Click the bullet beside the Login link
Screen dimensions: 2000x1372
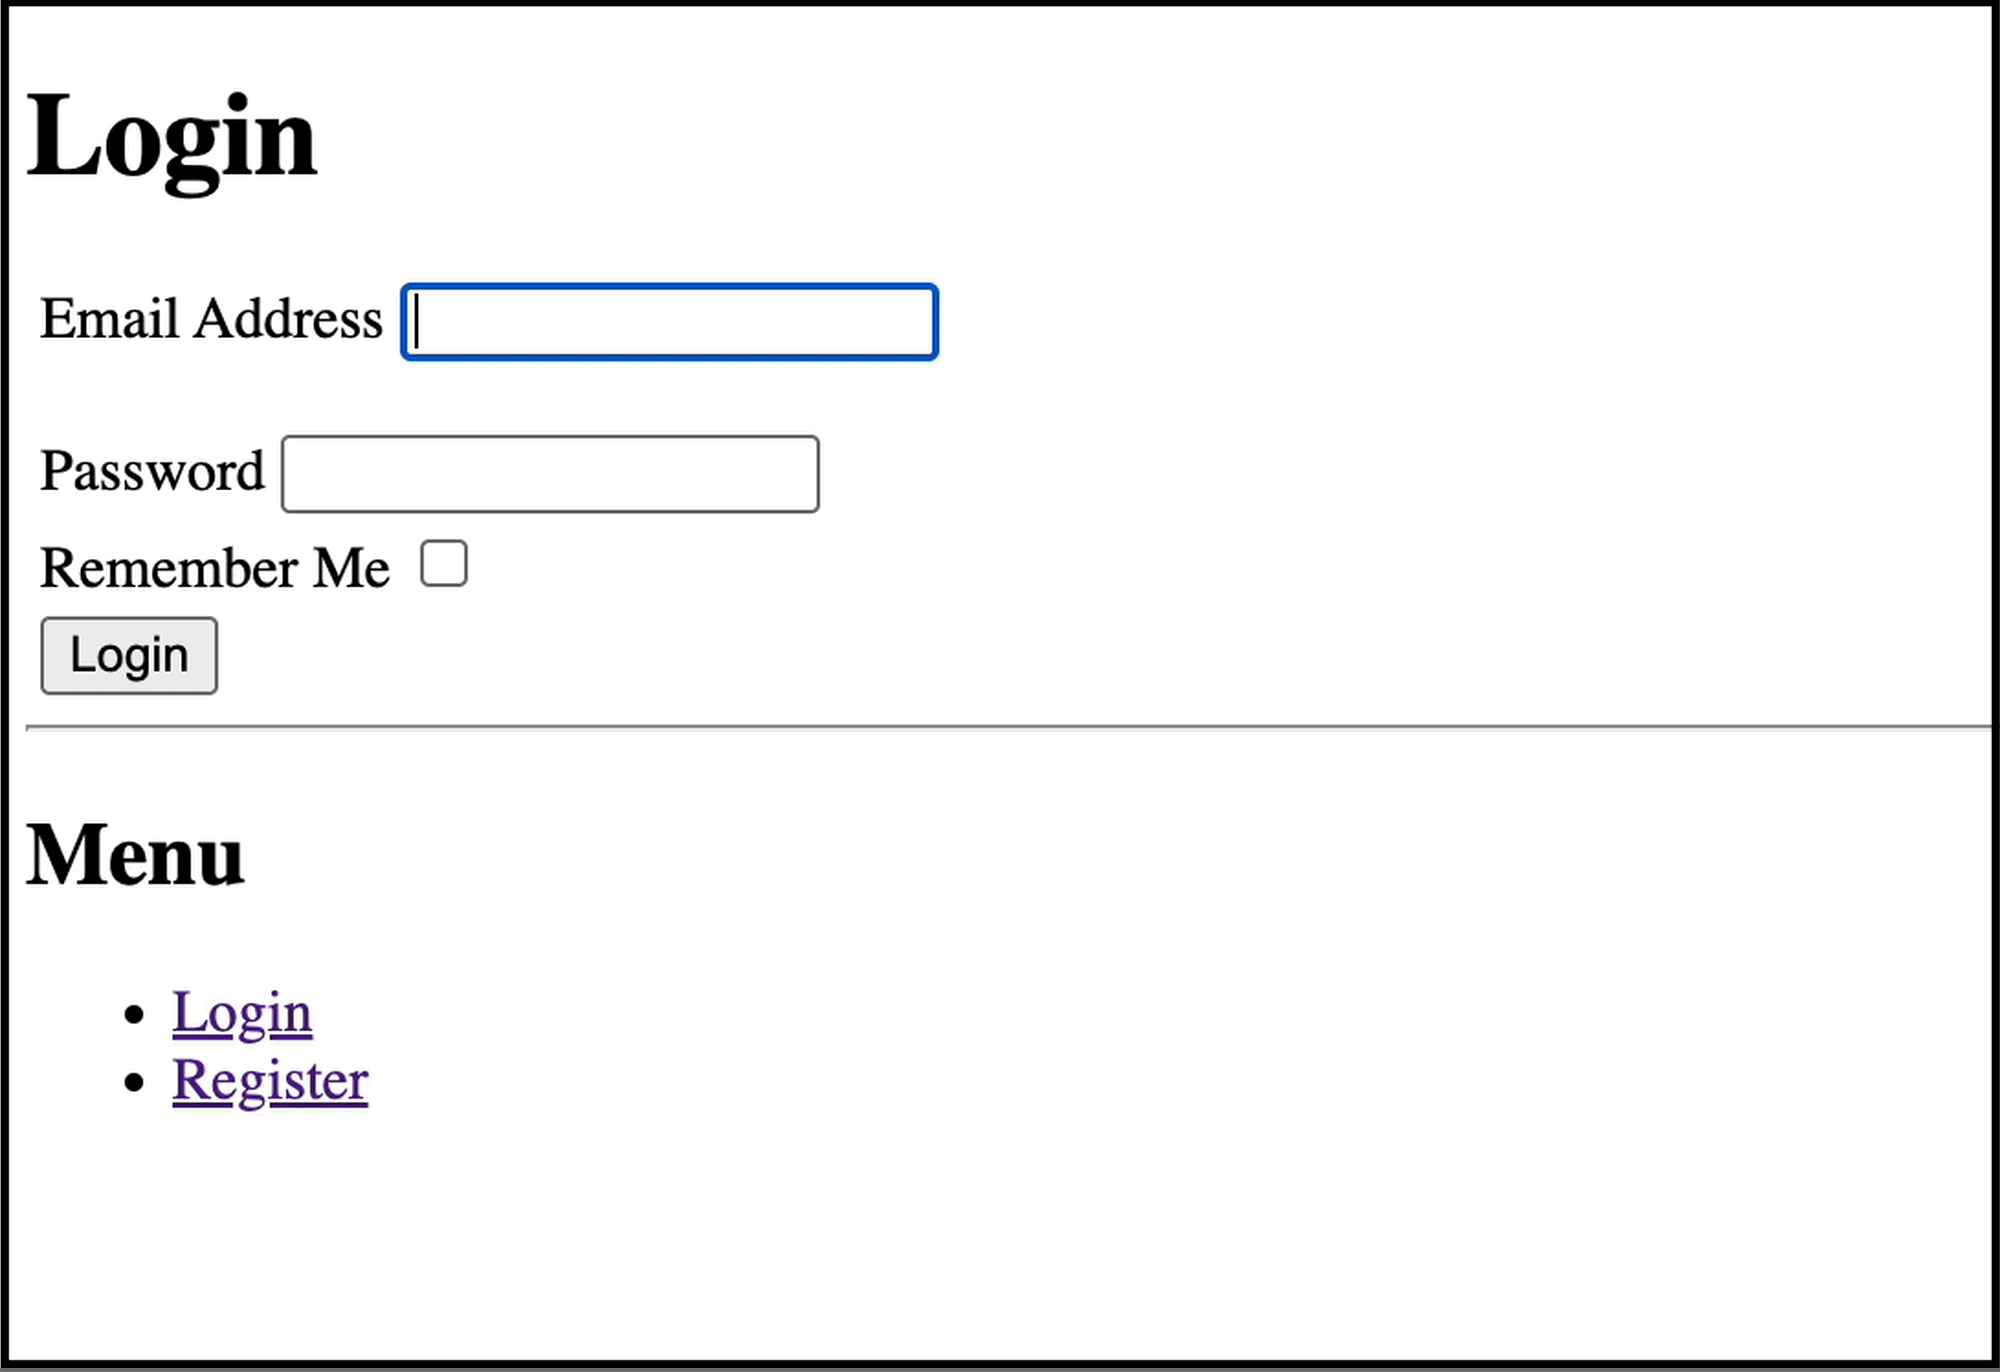(x=135, y=1015)
